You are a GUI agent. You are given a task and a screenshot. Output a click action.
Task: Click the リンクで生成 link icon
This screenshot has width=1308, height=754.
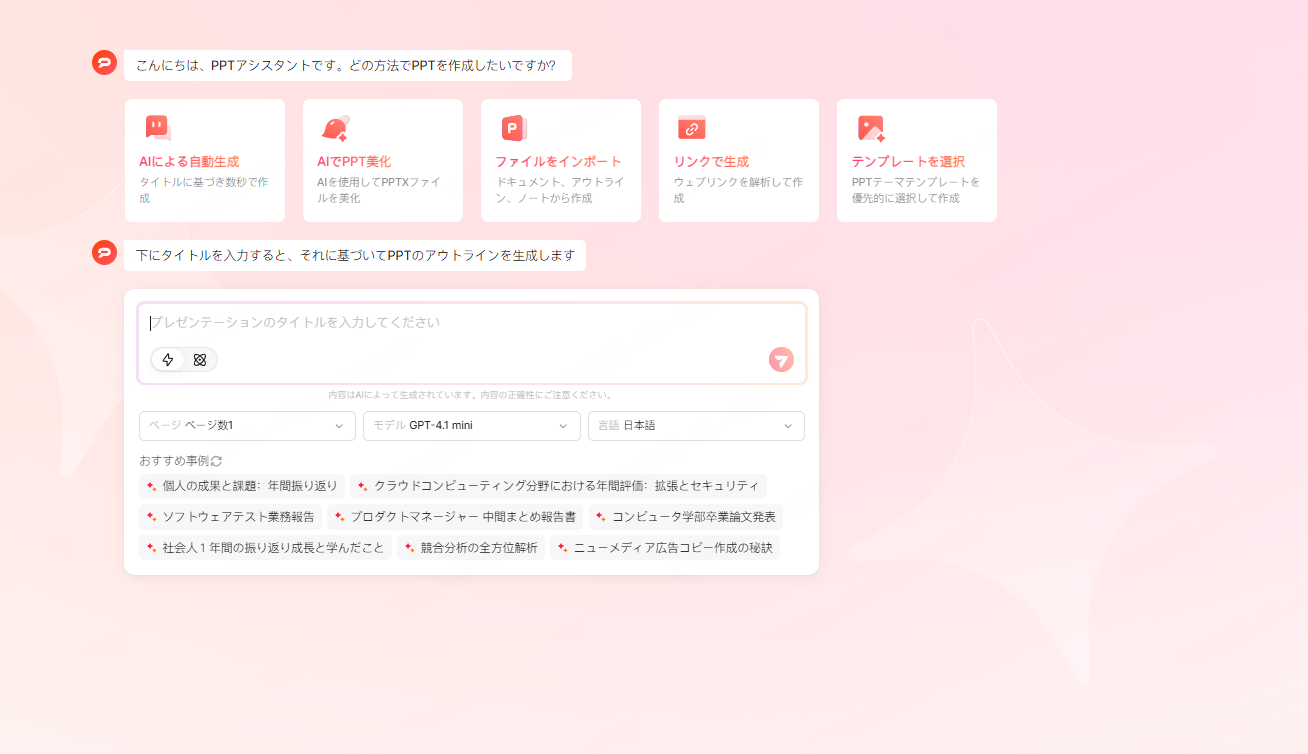pyautogui.click(x=691, y=128)
